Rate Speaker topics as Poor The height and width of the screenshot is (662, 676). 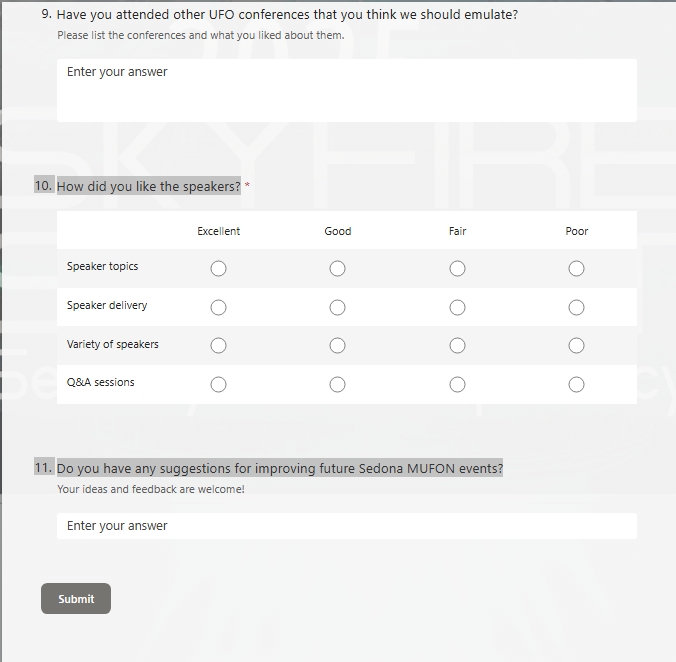(x=576, y=268)
